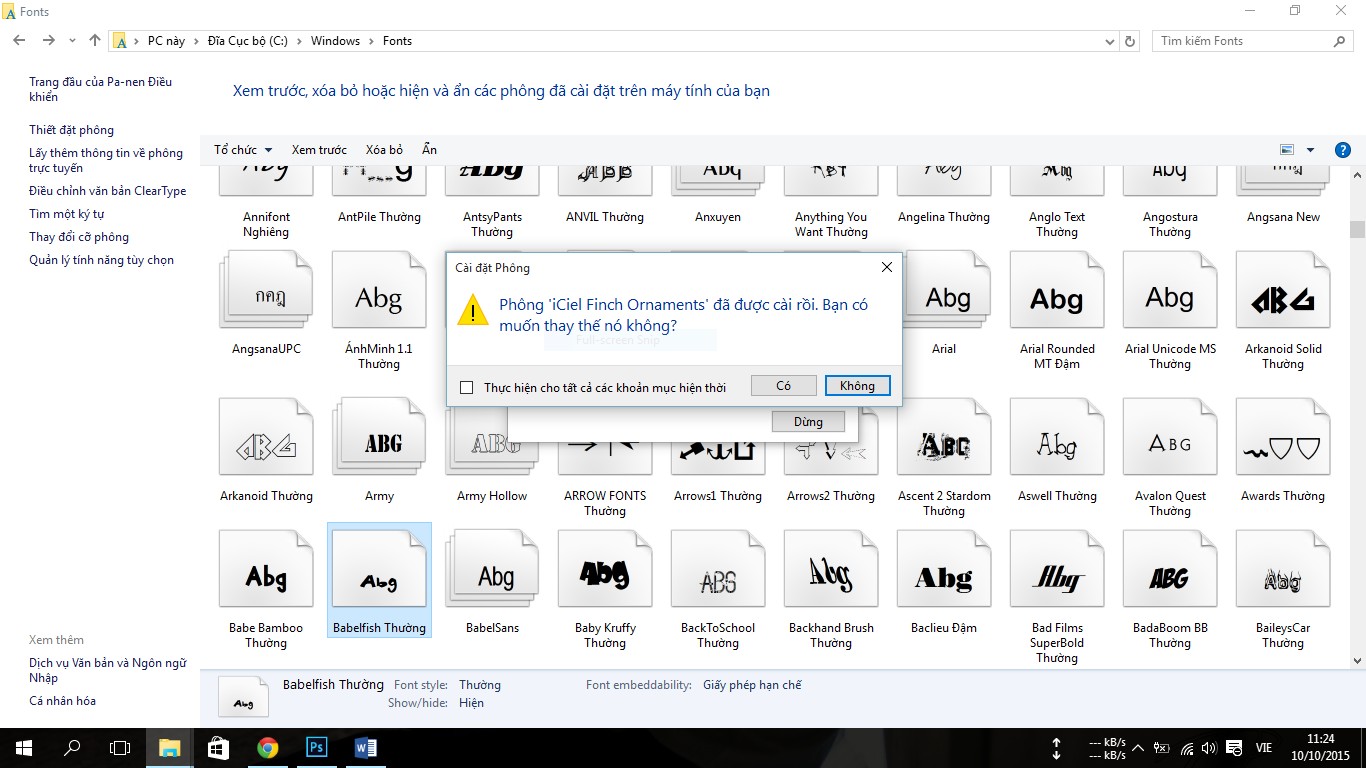Select the Baclieu Đậm font icon
Screen dimensions: 1366x768
click(944, 569)
